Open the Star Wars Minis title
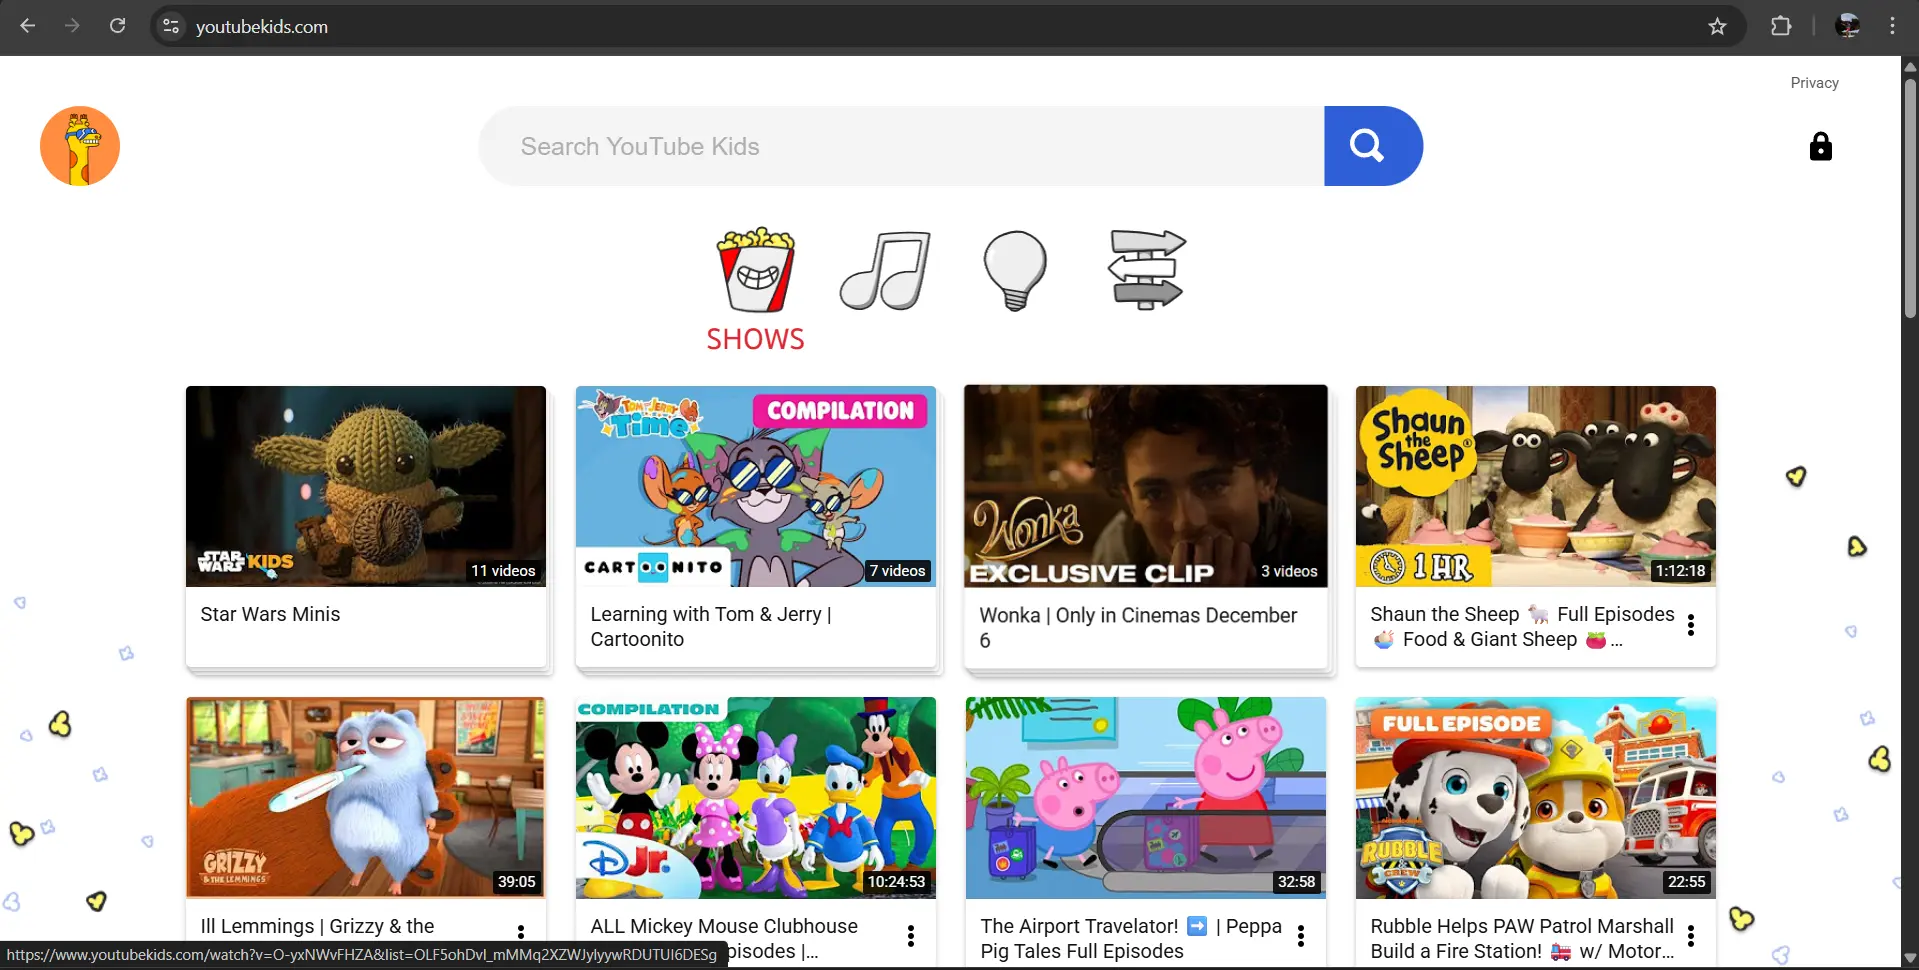Screen dimensions: 1919x970 pyautogui.click(x=270, y=614)
